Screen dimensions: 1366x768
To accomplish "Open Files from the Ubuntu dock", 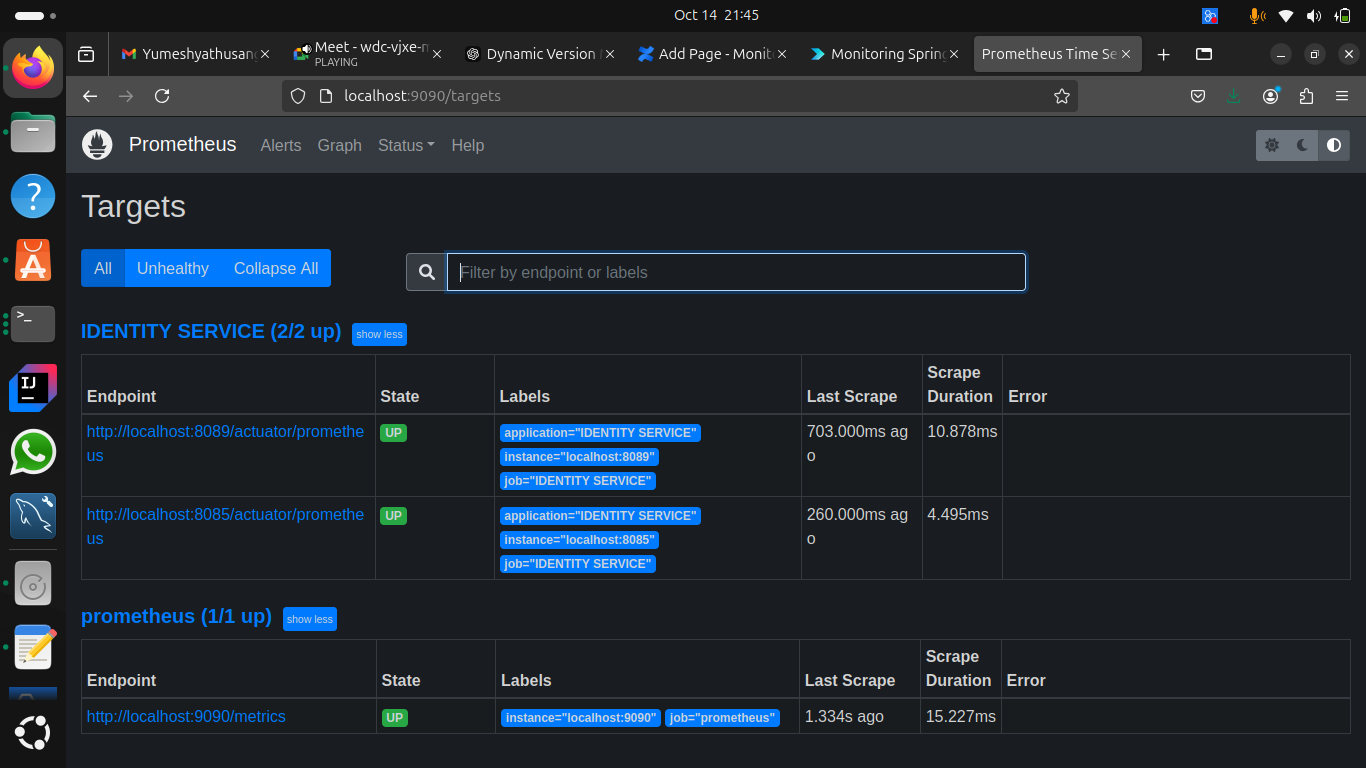I will [x=33, y=131].
